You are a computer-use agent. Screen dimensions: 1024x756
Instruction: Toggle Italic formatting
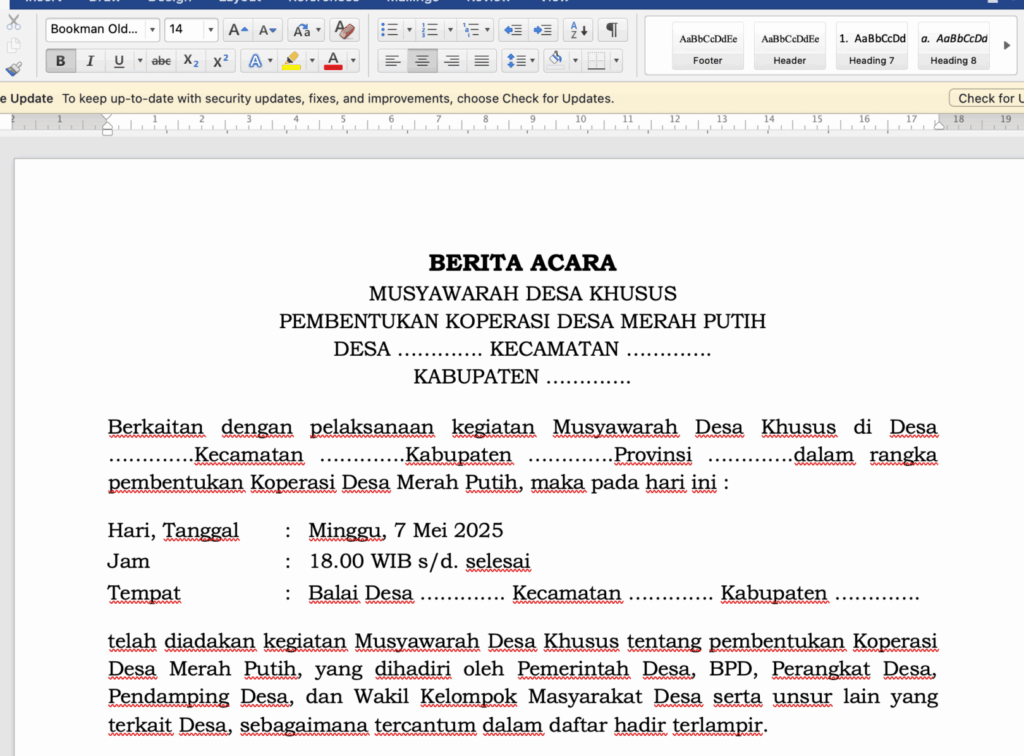pos(90,61)
